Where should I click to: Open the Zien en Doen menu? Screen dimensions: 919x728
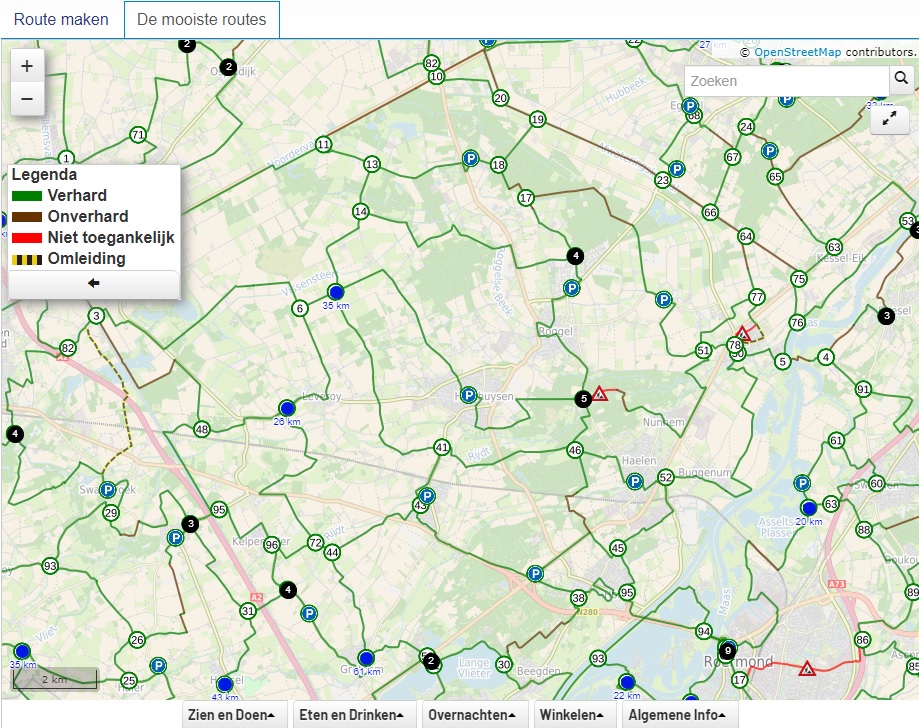pyautogui.click(x=232, y=714)
